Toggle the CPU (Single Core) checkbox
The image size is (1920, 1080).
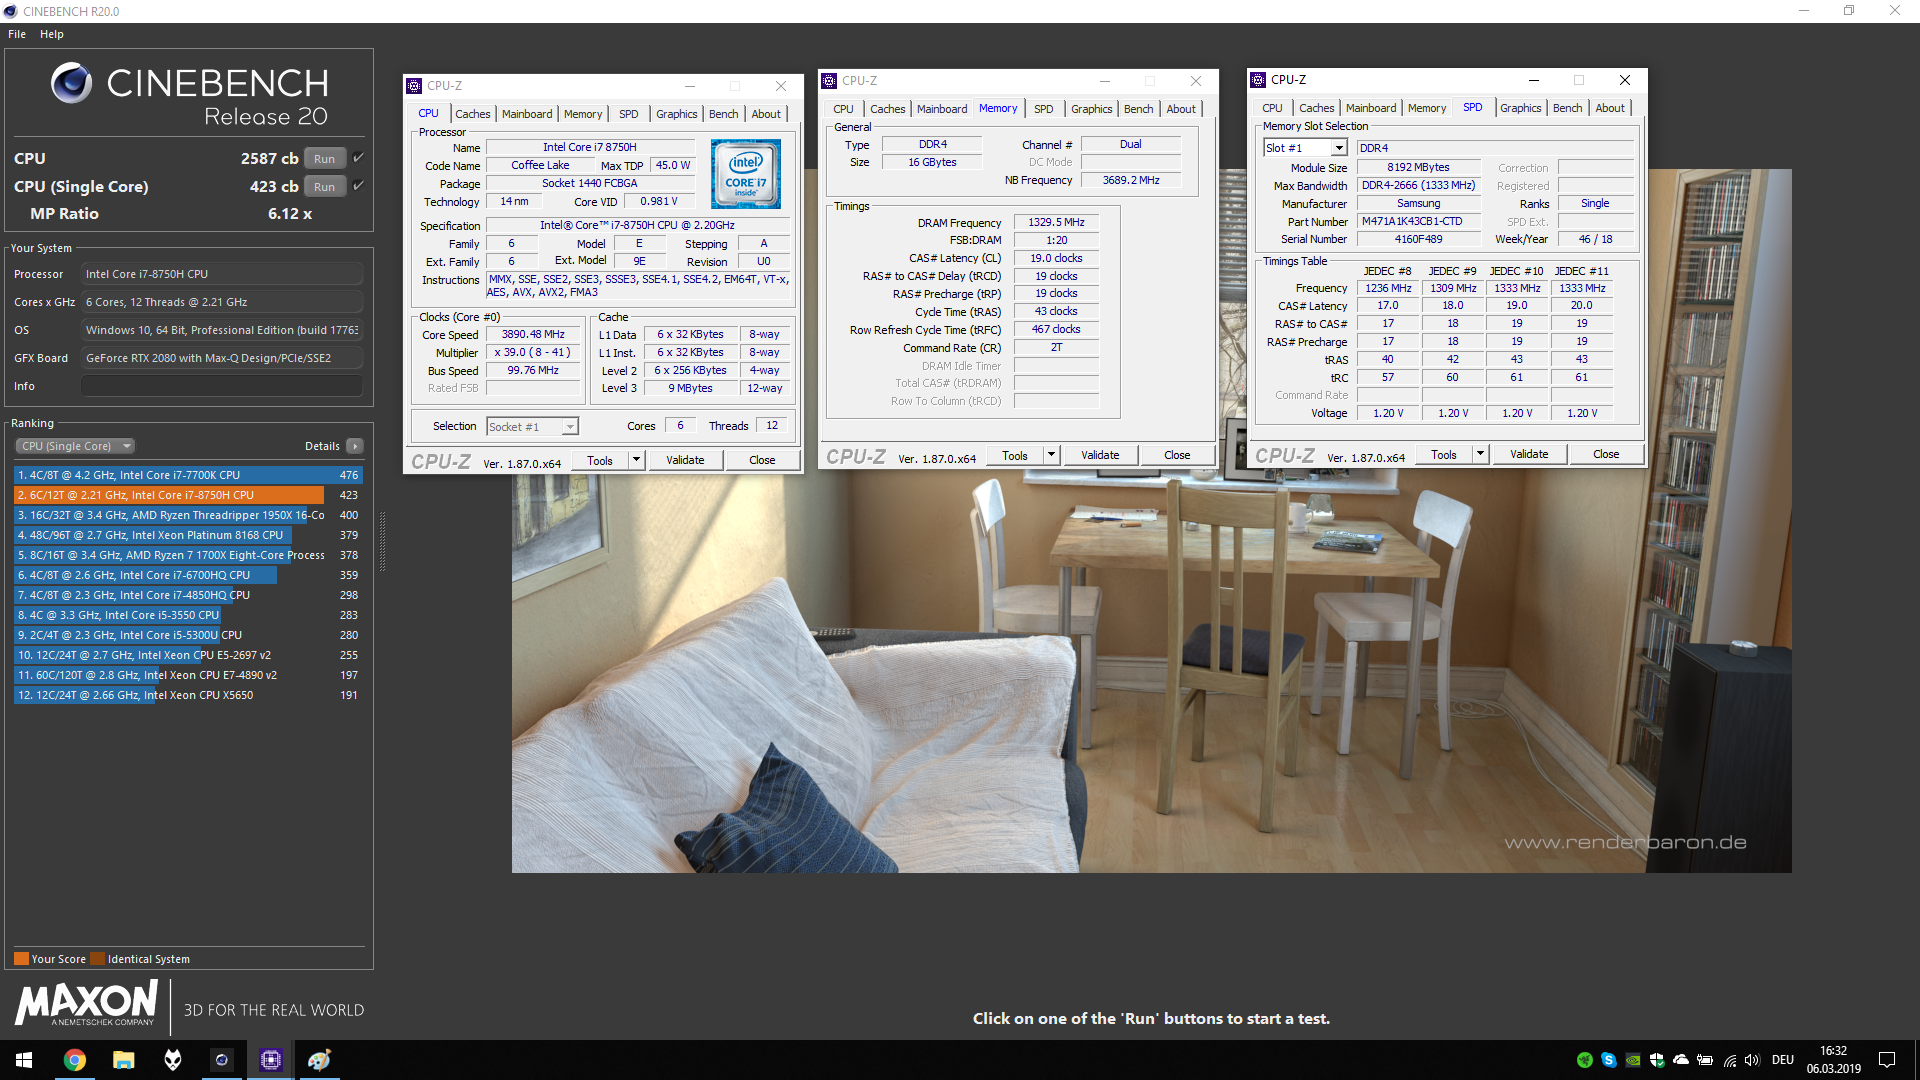click(358, 186)
